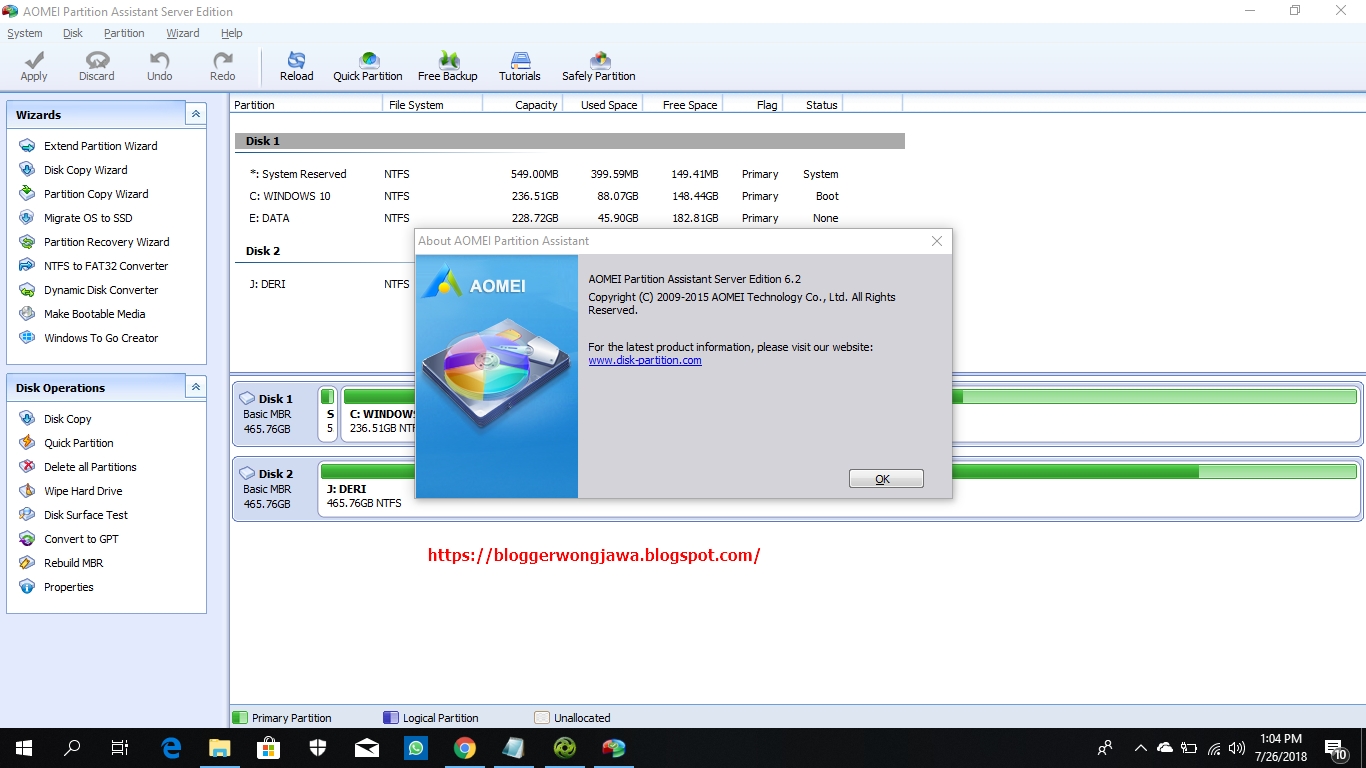Screen dimensions: 1366x768
Task: Open Quick Partition from the toolbar
Action: [x=368, y=67]
